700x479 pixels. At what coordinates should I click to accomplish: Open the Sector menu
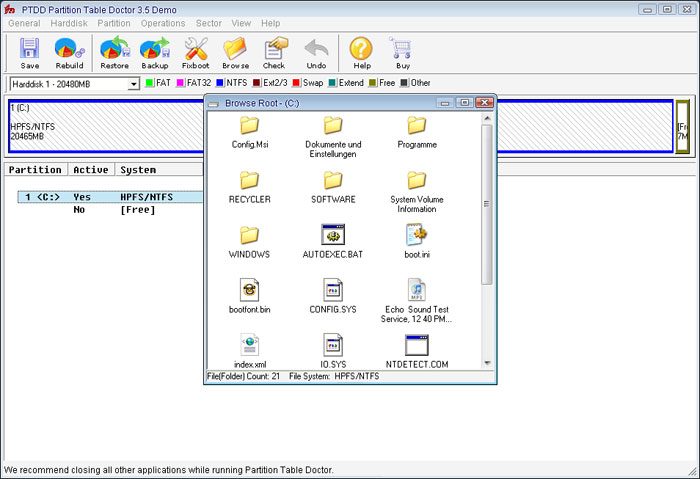click(x=208, y=23)
